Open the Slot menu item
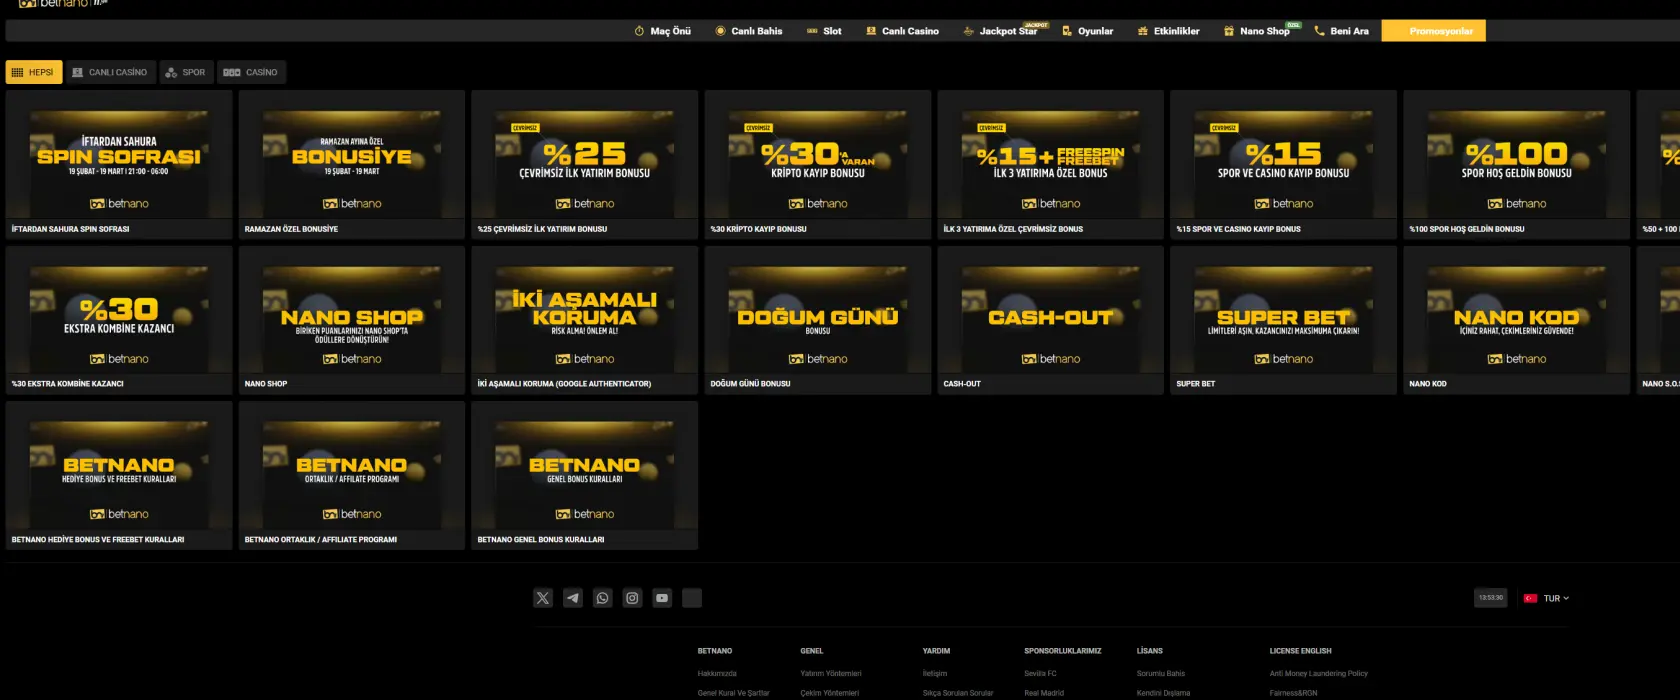This screenshot has height=700, width=1680. [824, 31]
